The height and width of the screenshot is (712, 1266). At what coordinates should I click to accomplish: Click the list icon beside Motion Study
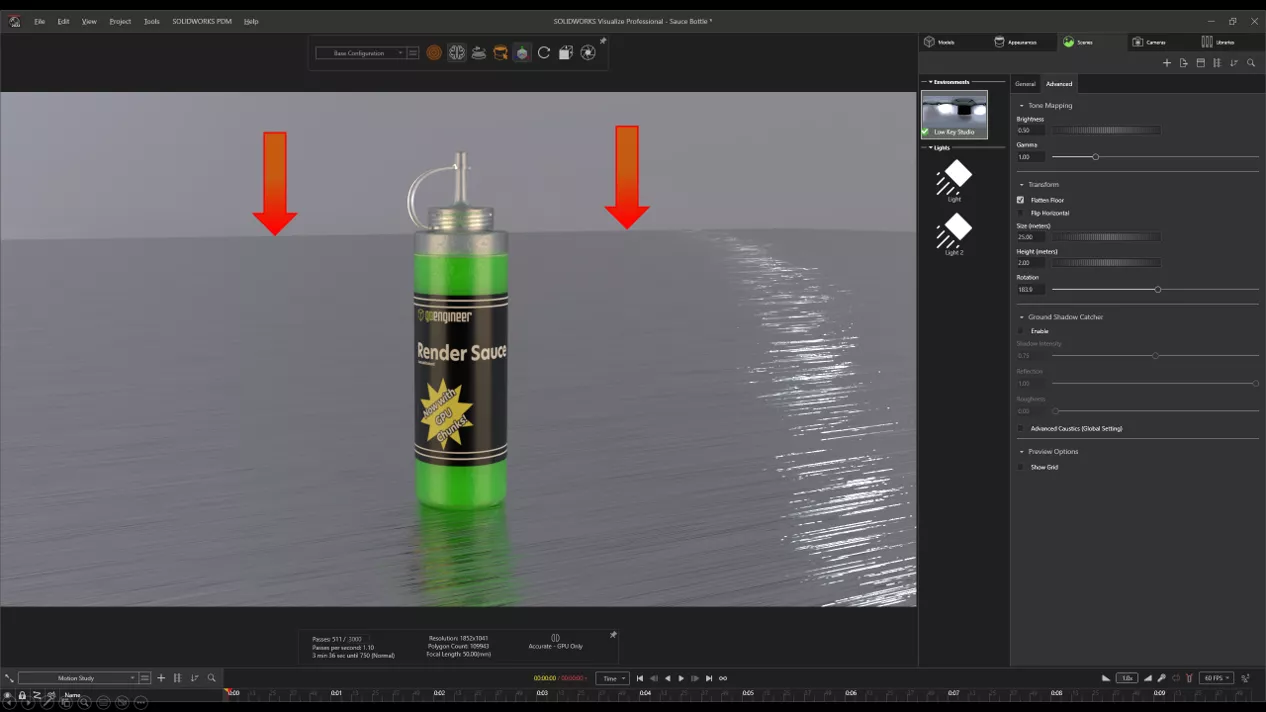pyautogui.click(x=145, y=678)
